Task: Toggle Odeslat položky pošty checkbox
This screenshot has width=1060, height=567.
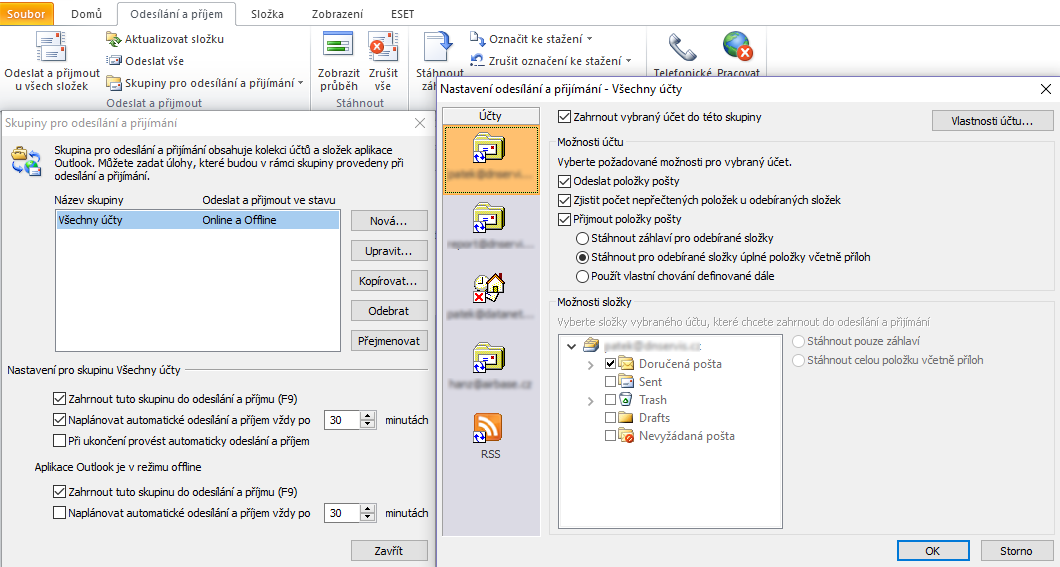Action: click(564, 181)
